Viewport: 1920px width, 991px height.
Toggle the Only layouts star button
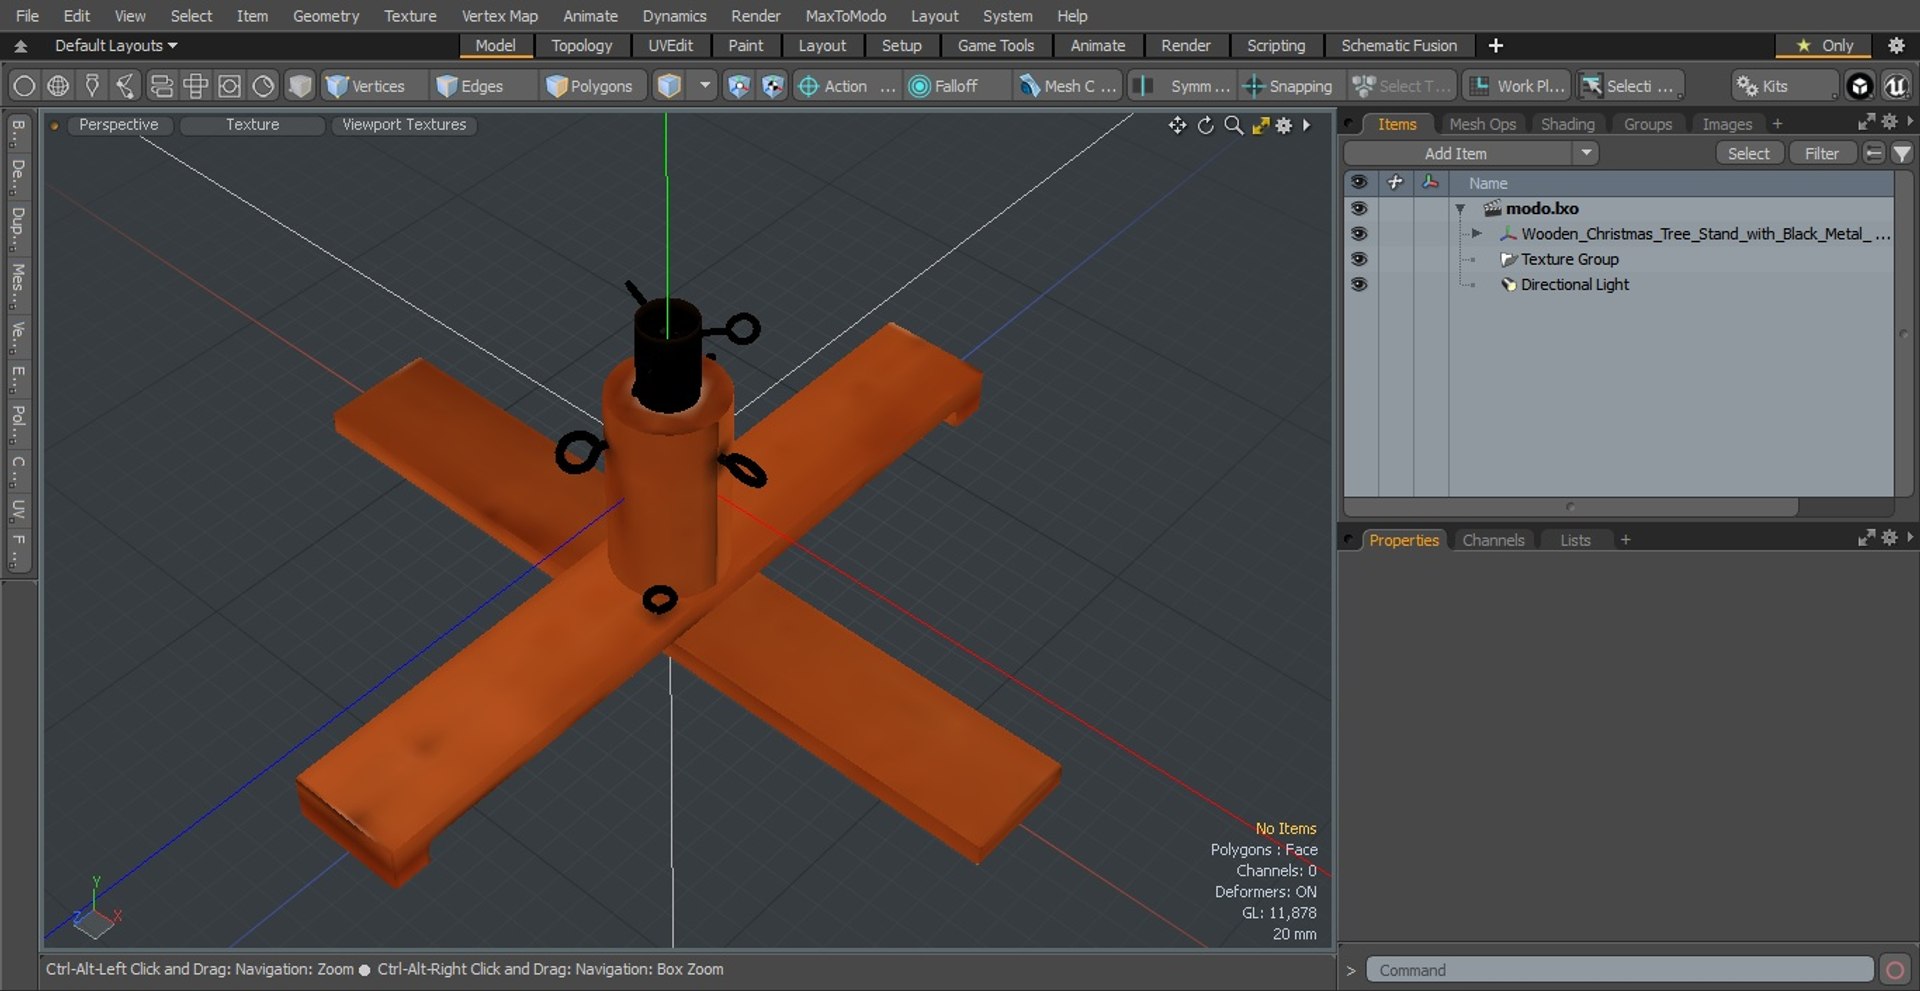point(1825,45)
